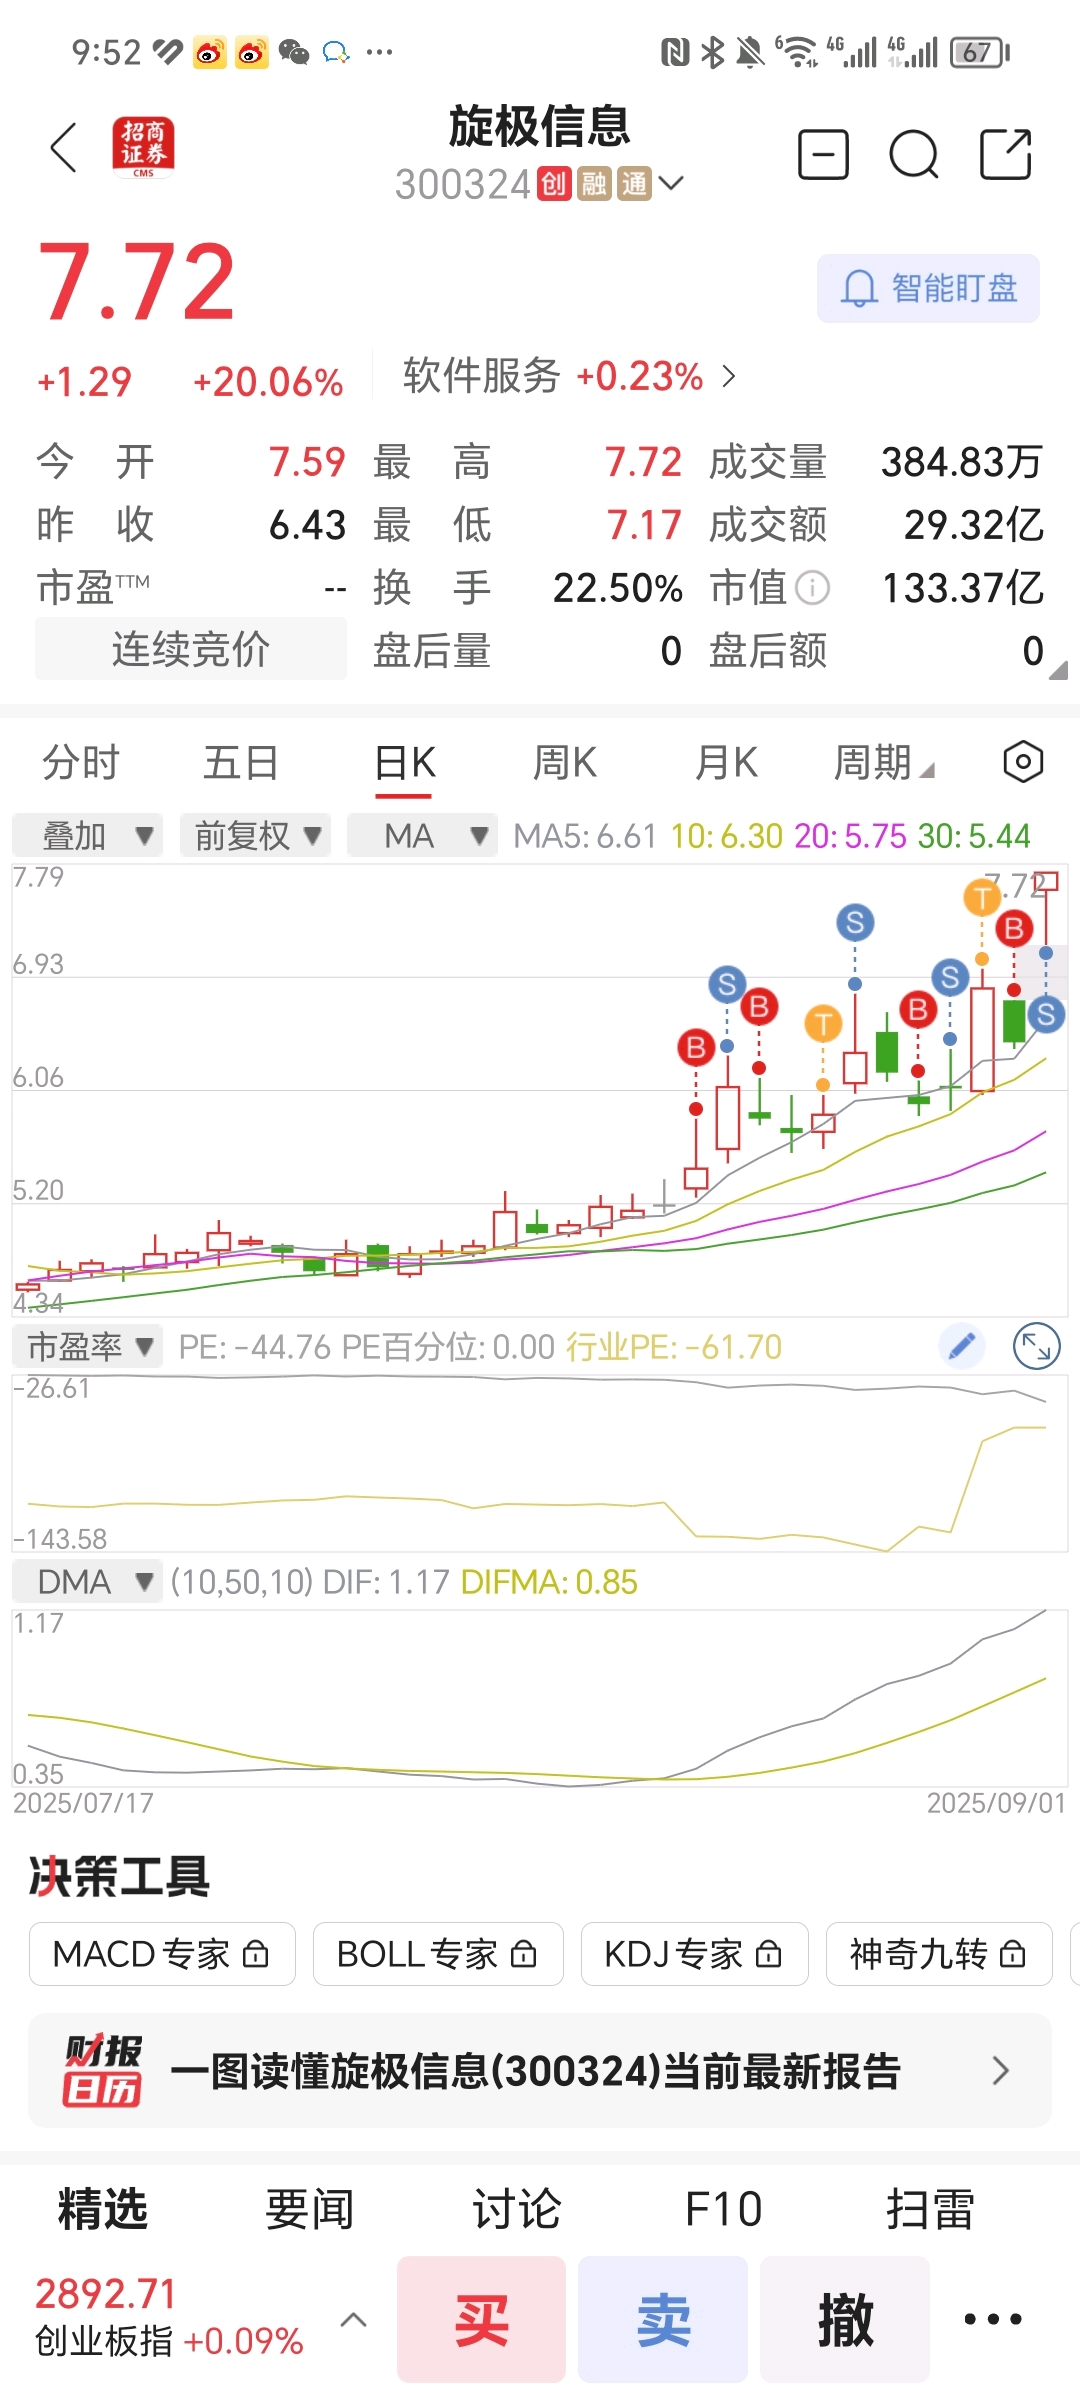Tap the 卖 sell button
Screen dimensions: 1080x2400
coord(663,2319)
